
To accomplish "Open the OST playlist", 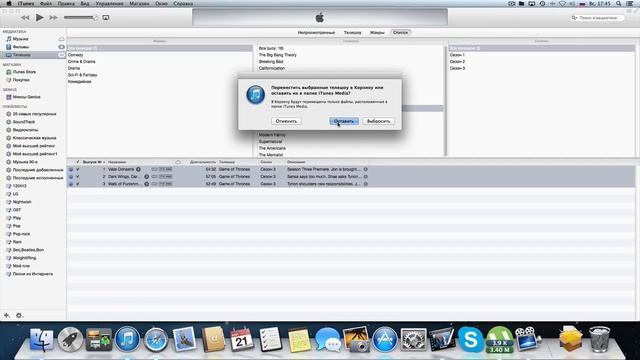I will click(17, 210).
